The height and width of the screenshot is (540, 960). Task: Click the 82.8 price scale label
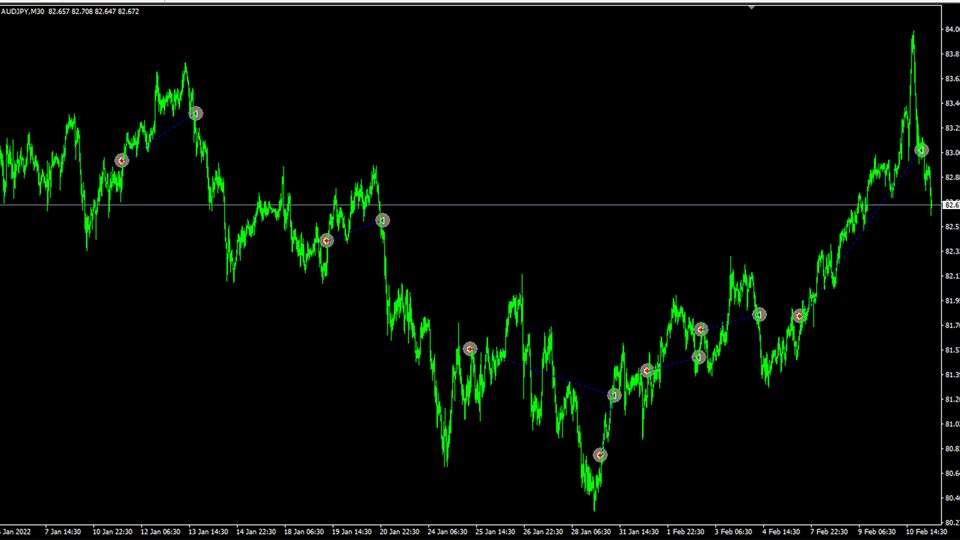[952, 178]
